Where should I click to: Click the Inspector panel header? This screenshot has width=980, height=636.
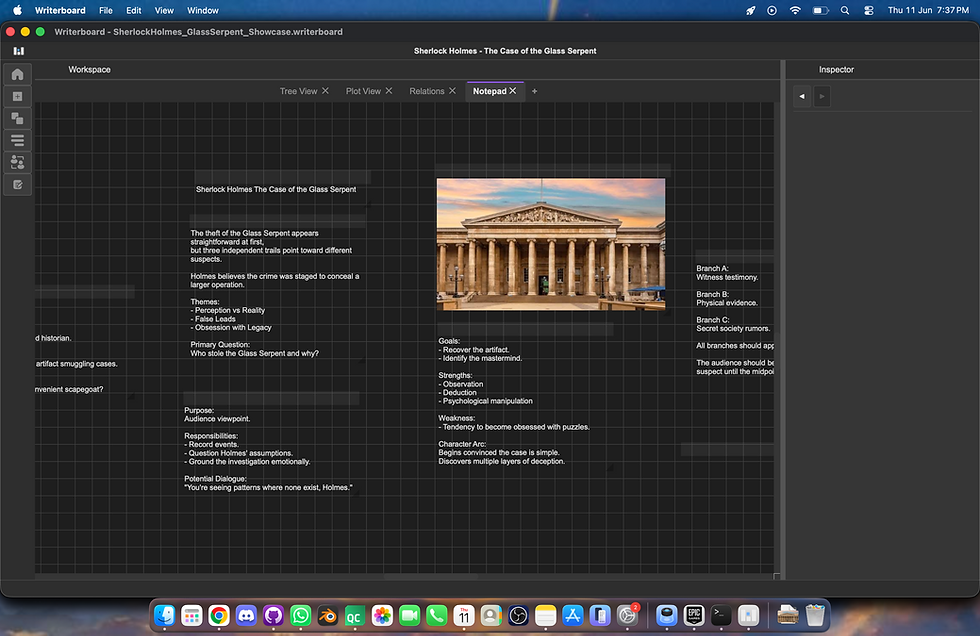tap(836, 69)
